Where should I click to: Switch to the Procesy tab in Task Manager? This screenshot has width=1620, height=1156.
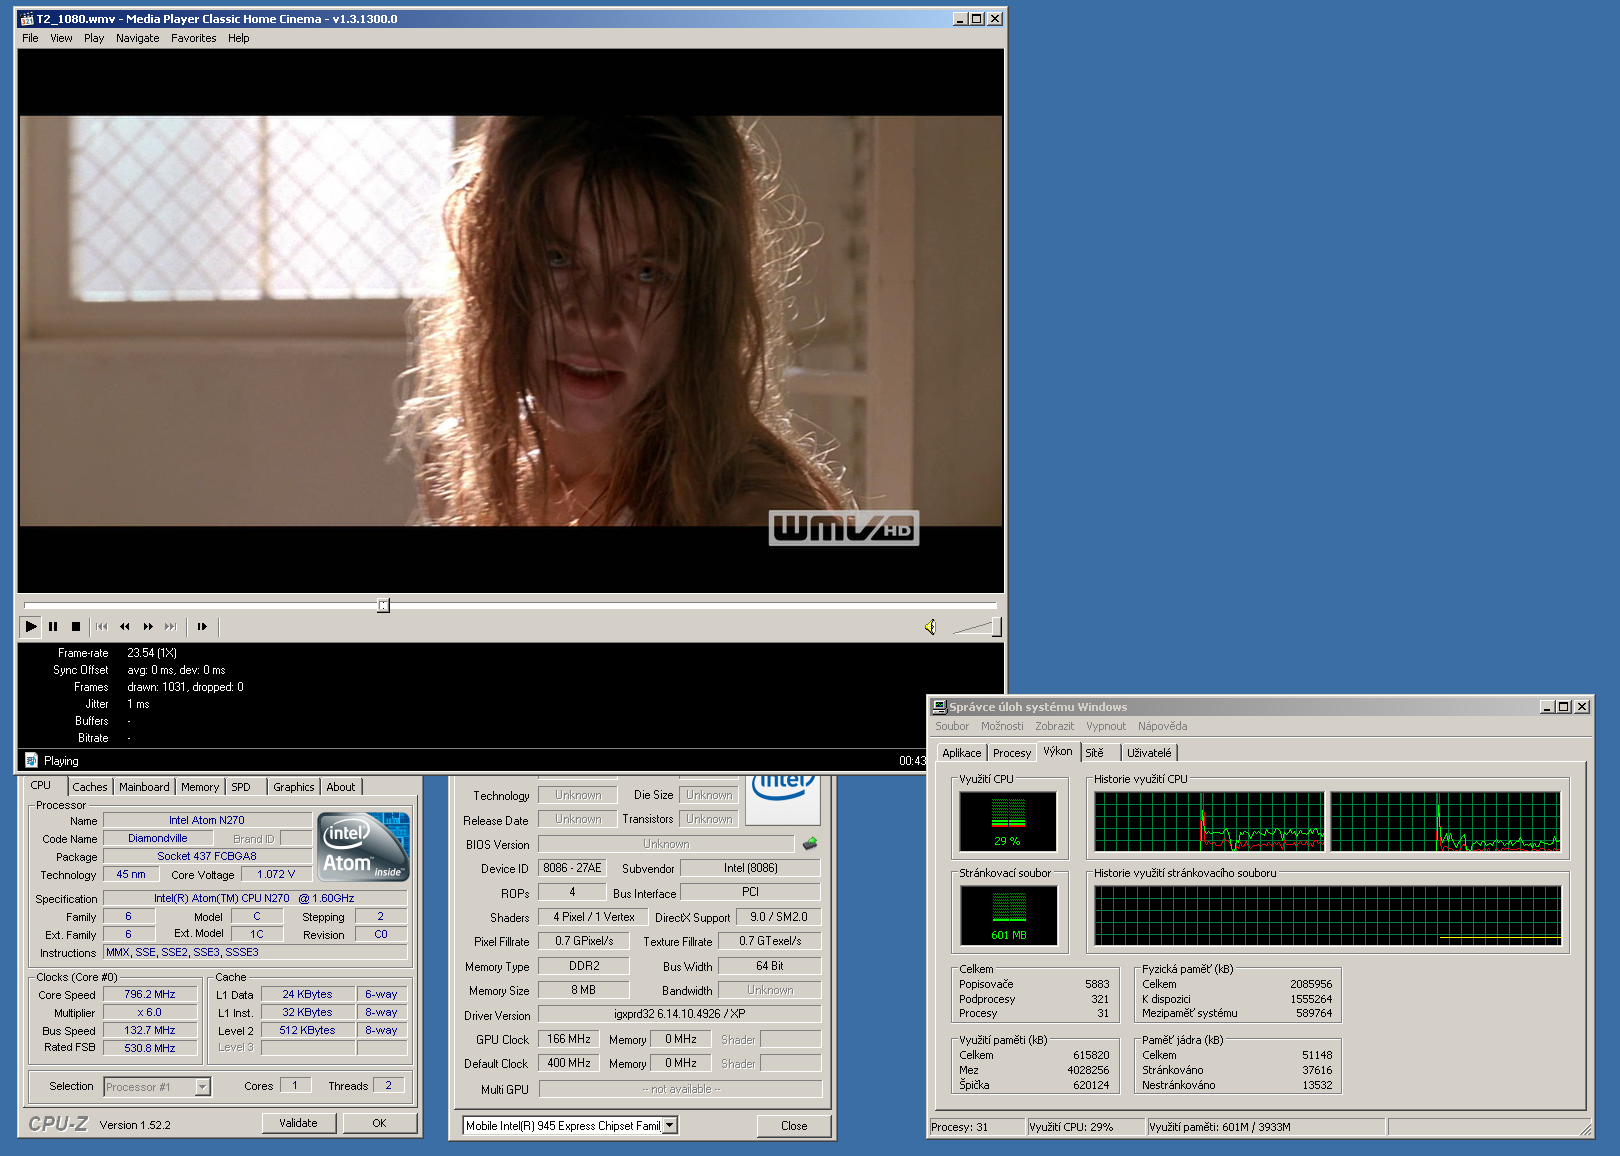(1012, 753)
